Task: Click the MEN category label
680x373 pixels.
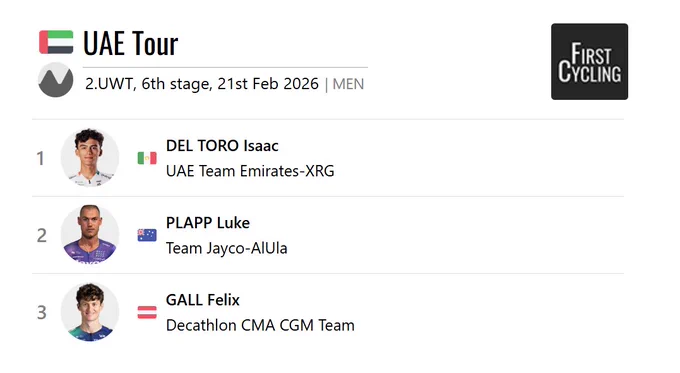Action: 348,84
